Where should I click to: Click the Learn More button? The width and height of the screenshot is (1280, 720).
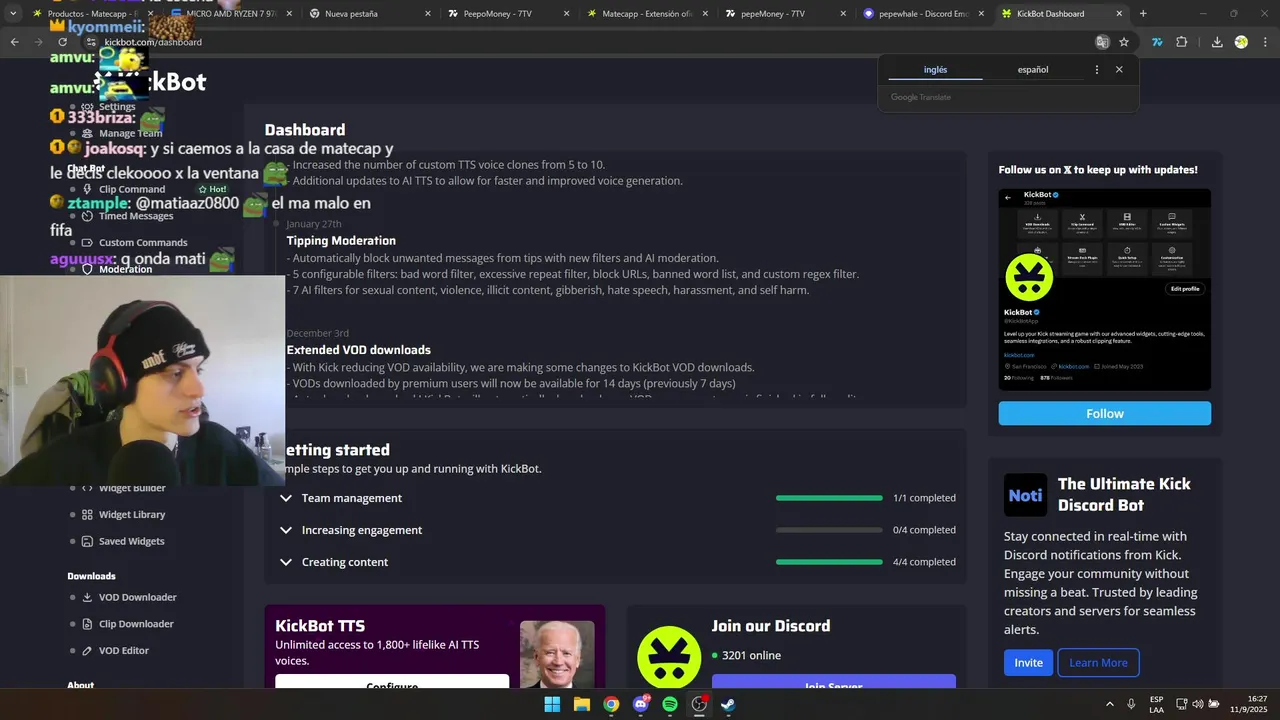(1098, 663)
